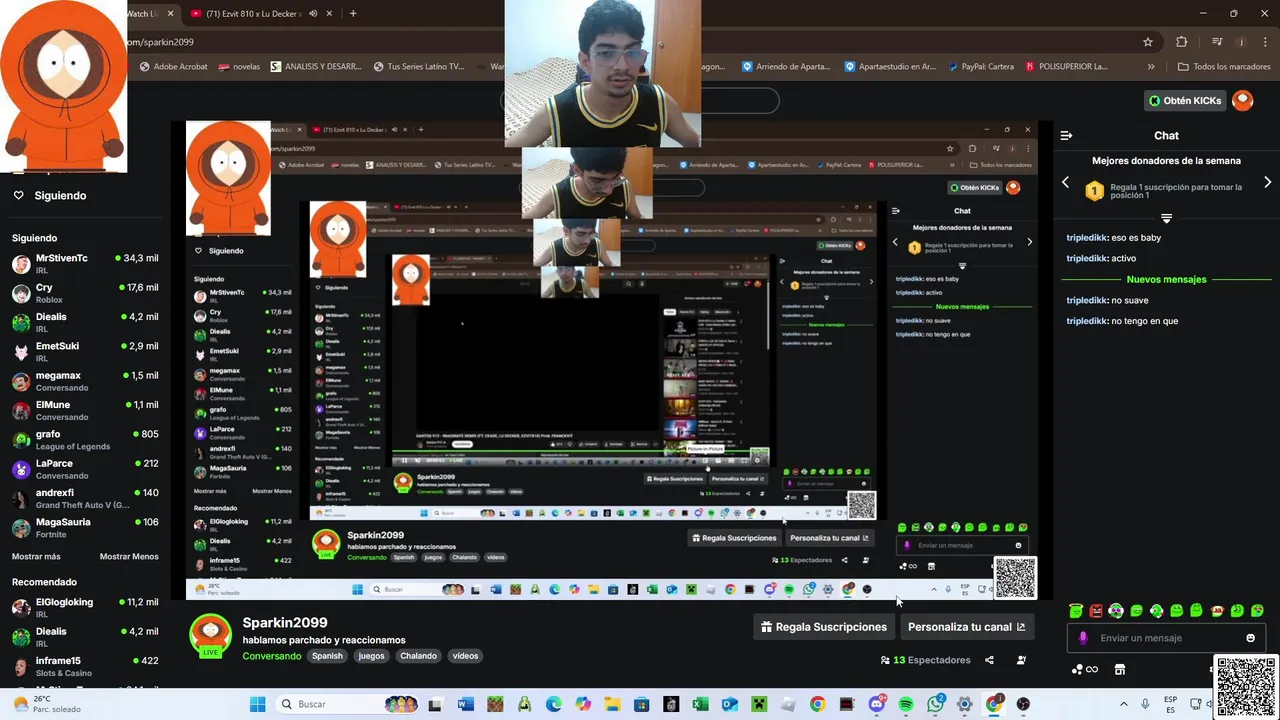Click Mostrar más in the following list

[36, 556]
